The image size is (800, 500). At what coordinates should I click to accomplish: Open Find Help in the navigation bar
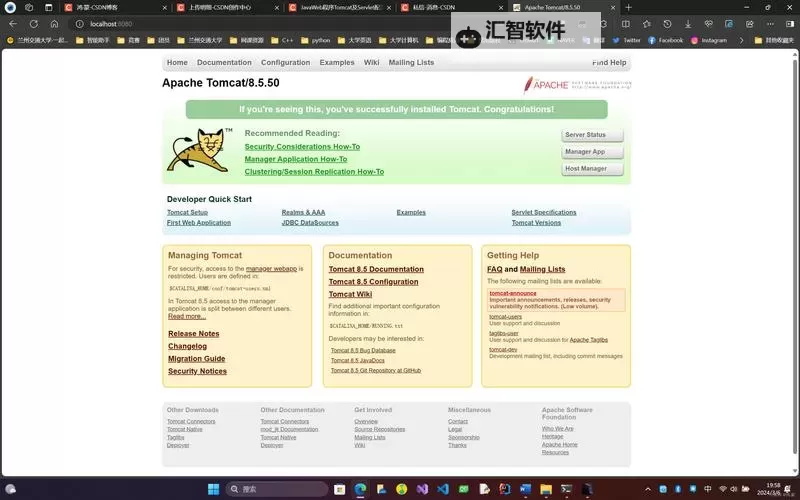point(609,62)
